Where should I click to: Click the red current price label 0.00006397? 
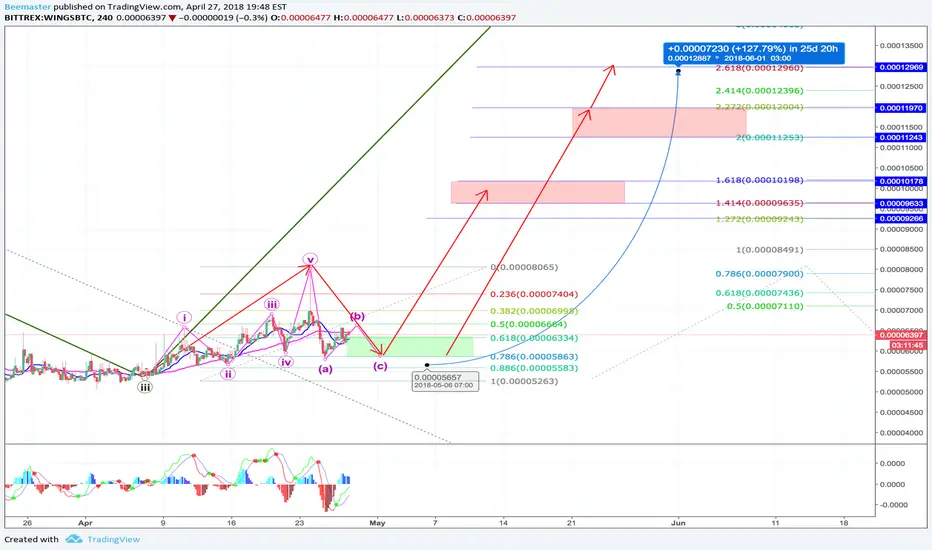(x=900, y=335)
